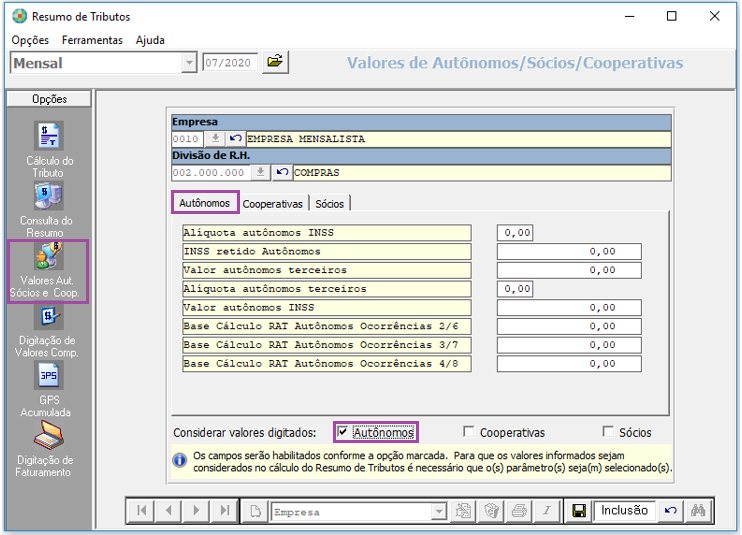Click INSS retido Autônomos value field

point(569,251)
